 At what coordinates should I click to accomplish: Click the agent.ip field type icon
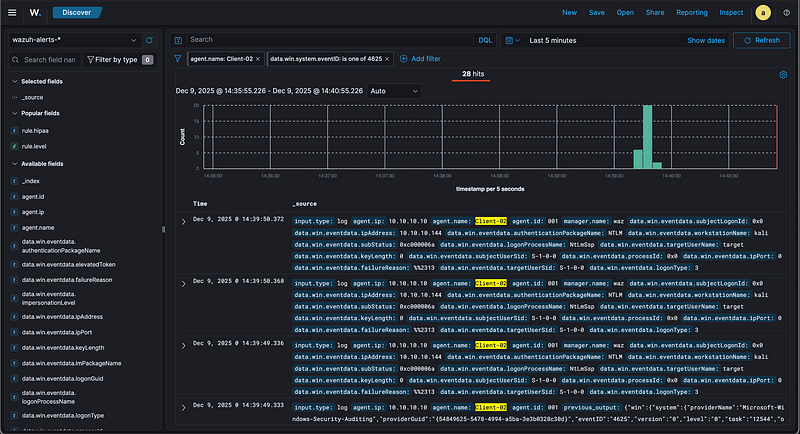coord(14,212)
